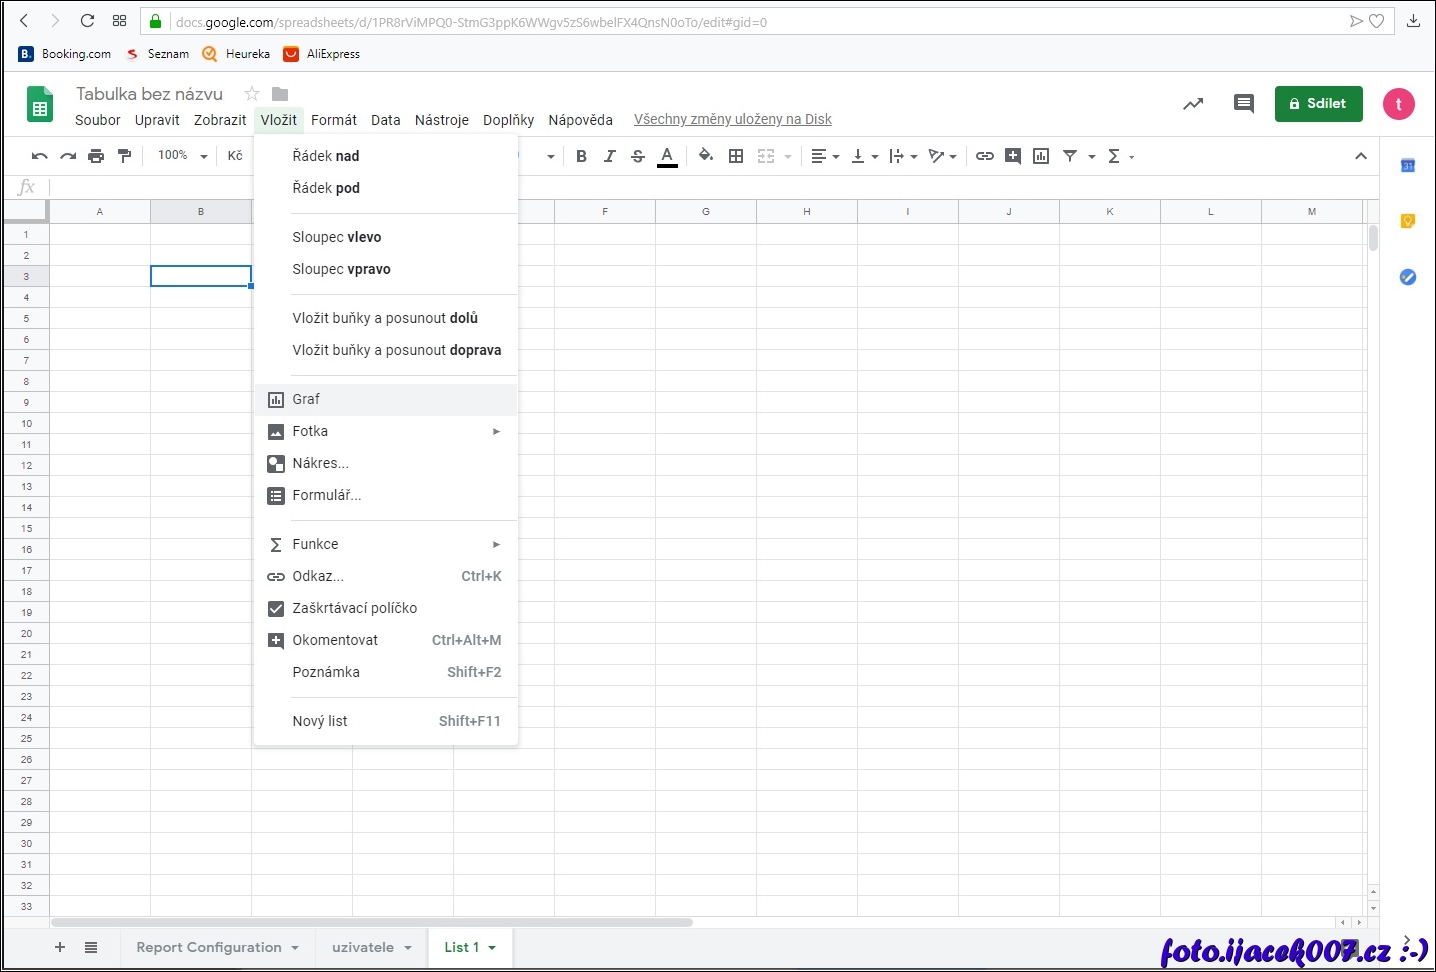Image resolution: width=1436 pixels, height=972 pixels.
Task: Toggle italic text formatting
Action: 609,156
